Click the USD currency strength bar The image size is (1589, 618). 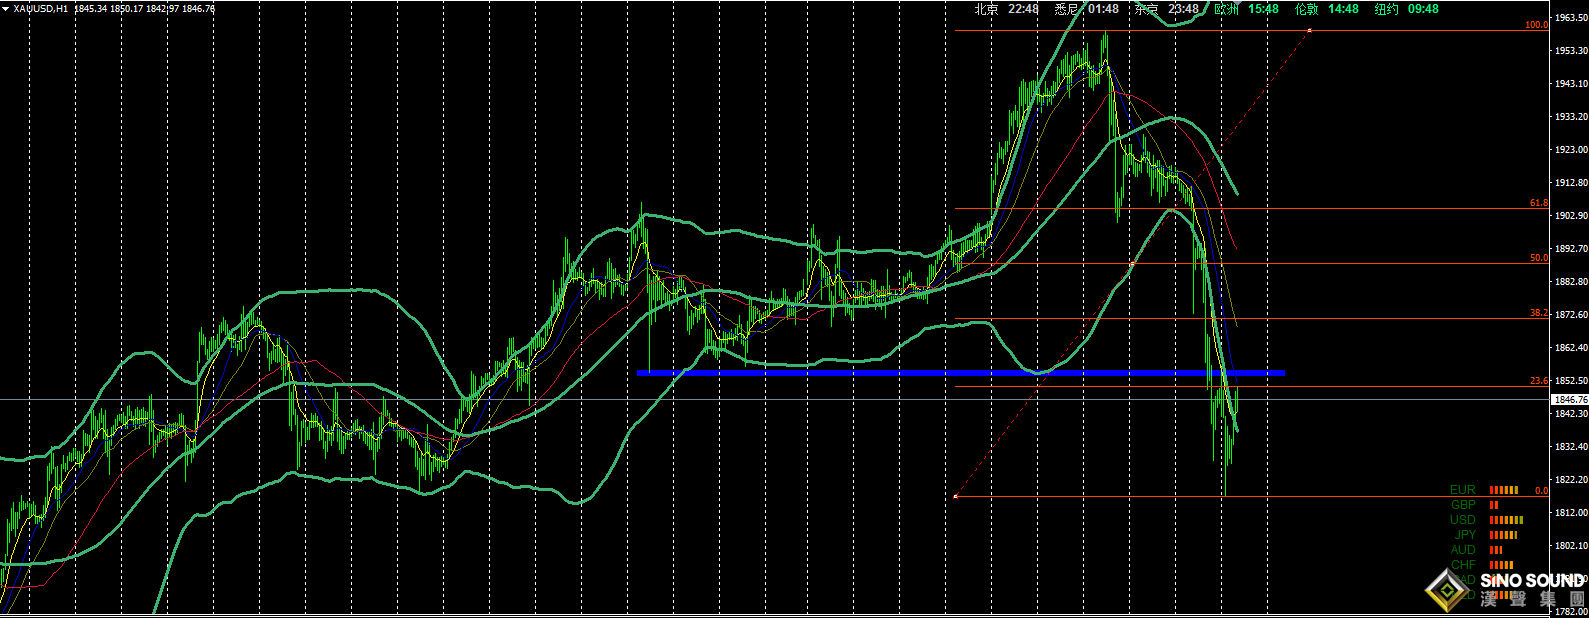coord(1506,520)
